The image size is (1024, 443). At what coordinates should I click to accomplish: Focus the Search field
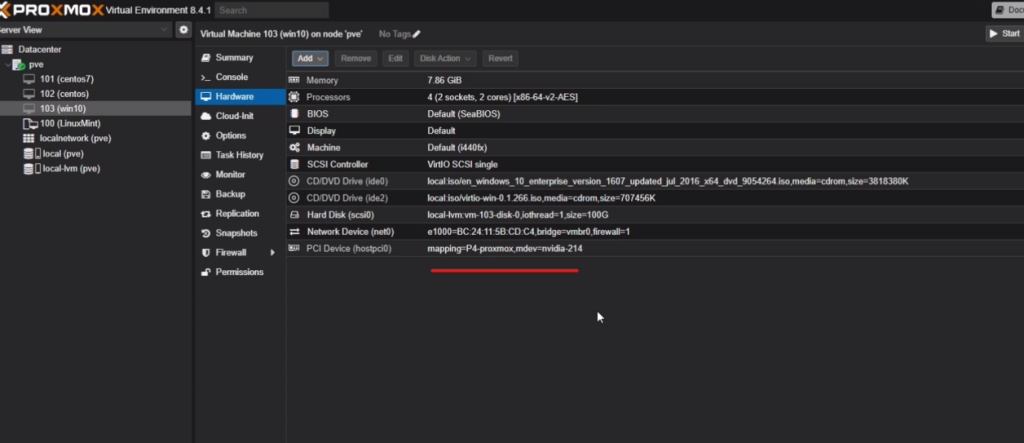click(x=272, y=10)
